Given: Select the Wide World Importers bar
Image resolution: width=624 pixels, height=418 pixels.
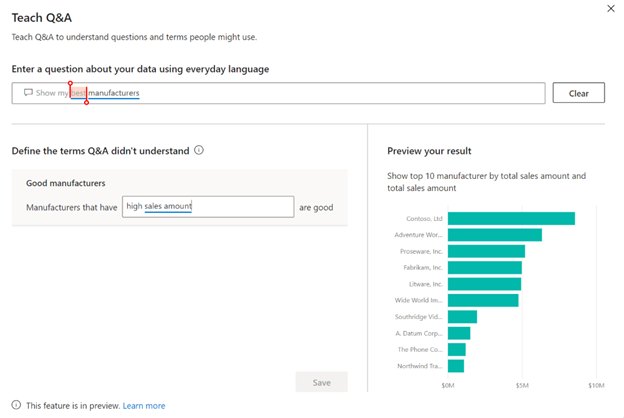Looking at the screenshot, I should pos(483,300).
